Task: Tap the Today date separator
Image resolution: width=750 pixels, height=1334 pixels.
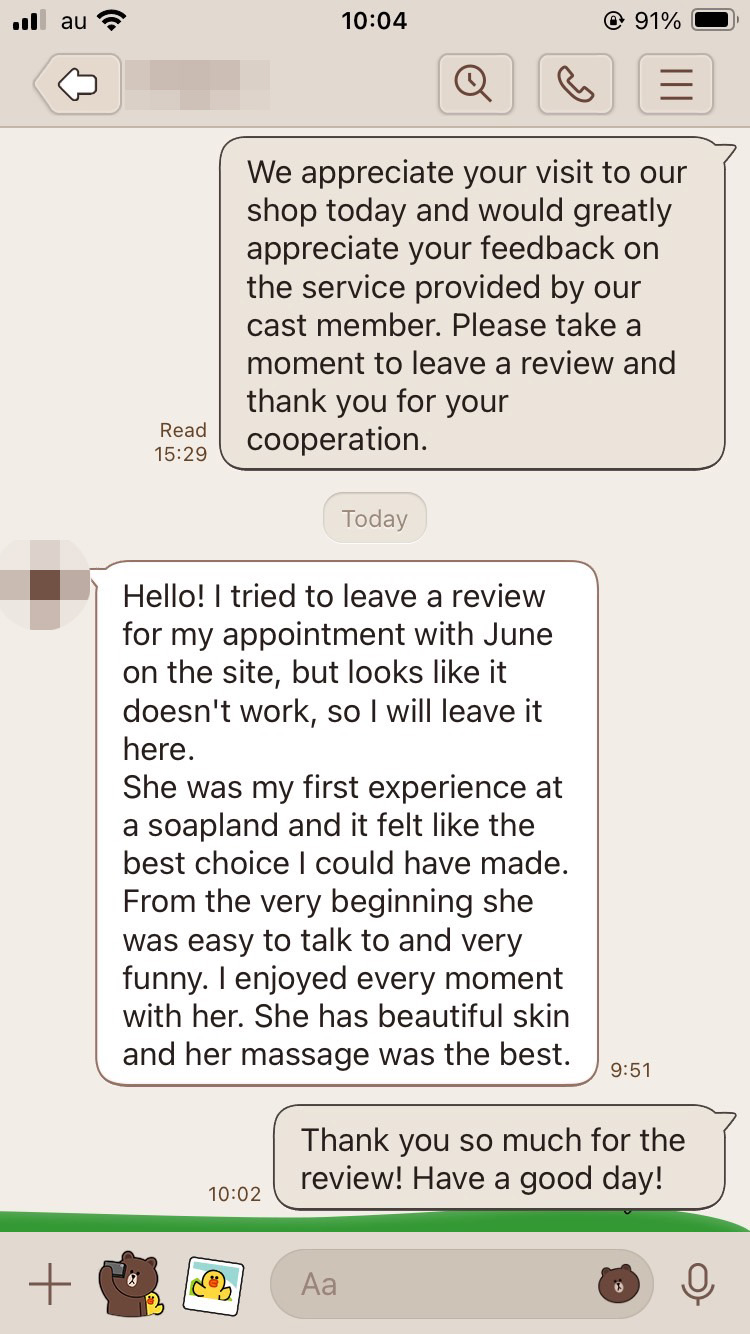Action: [x=375, y=518]
